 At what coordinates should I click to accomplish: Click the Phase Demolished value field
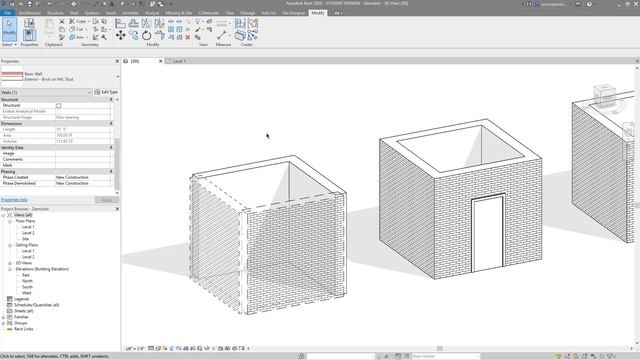pyautogui.click(x=82, y=184)
